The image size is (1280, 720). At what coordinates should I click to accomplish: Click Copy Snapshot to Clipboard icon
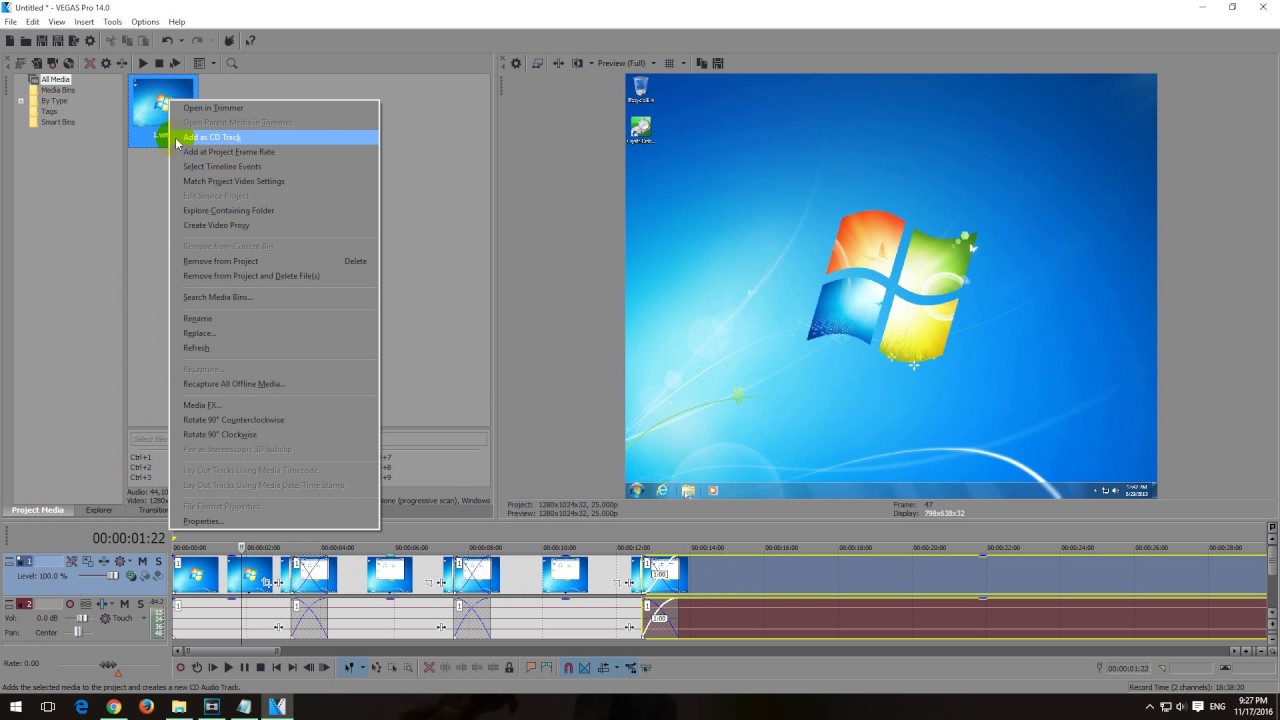click(x=701, y=63)
